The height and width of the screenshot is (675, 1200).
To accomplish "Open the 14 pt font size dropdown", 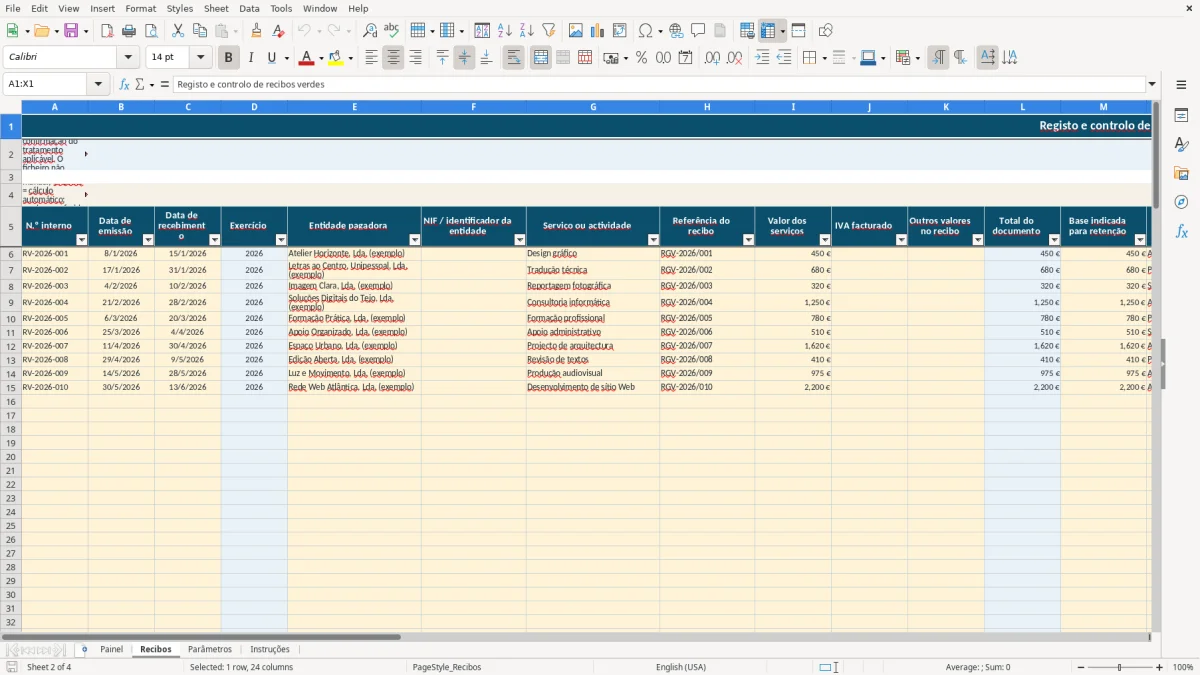I will pos(200,58).
